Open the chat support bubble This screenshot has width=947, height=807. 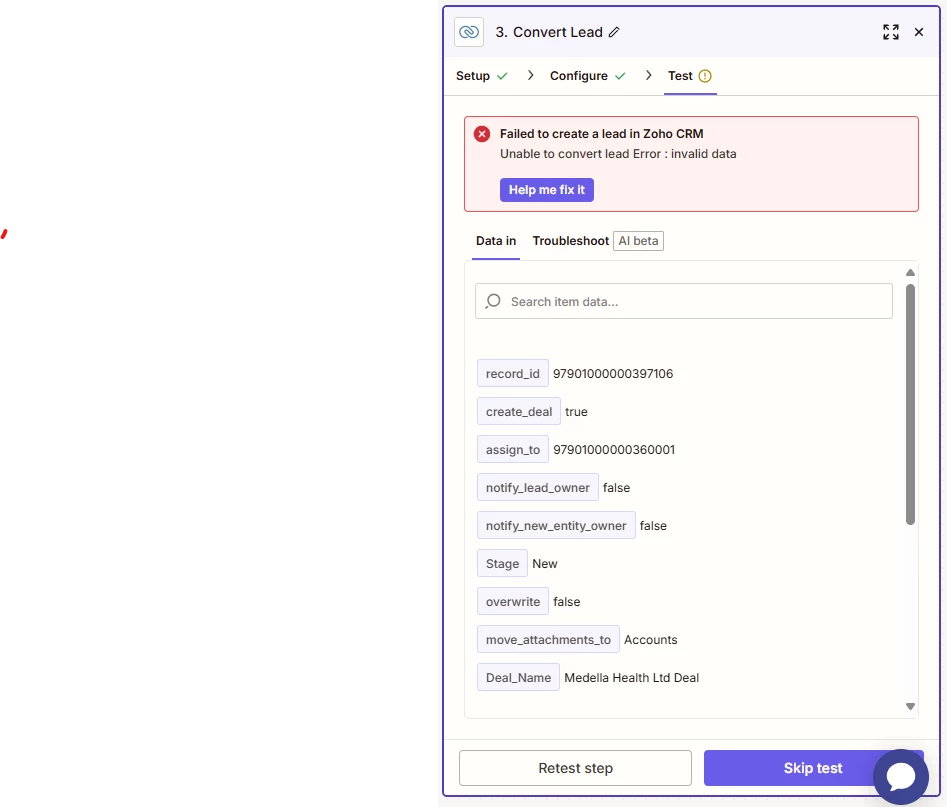pos(900,776)
